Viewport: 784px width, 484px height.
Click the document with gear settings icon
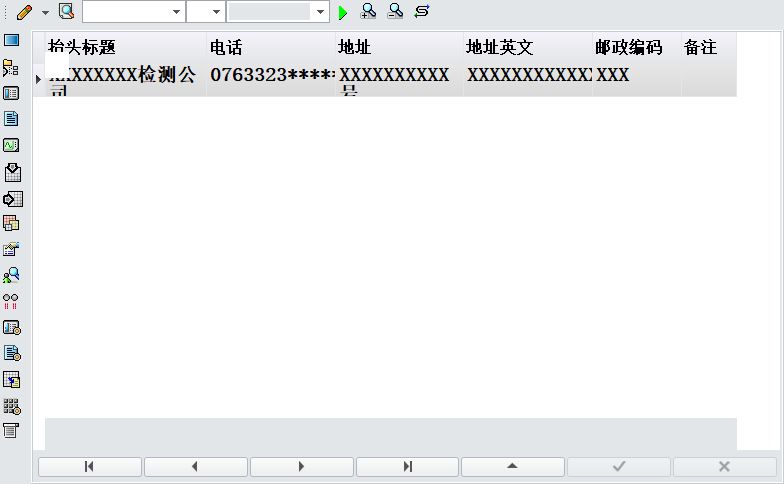12,354
